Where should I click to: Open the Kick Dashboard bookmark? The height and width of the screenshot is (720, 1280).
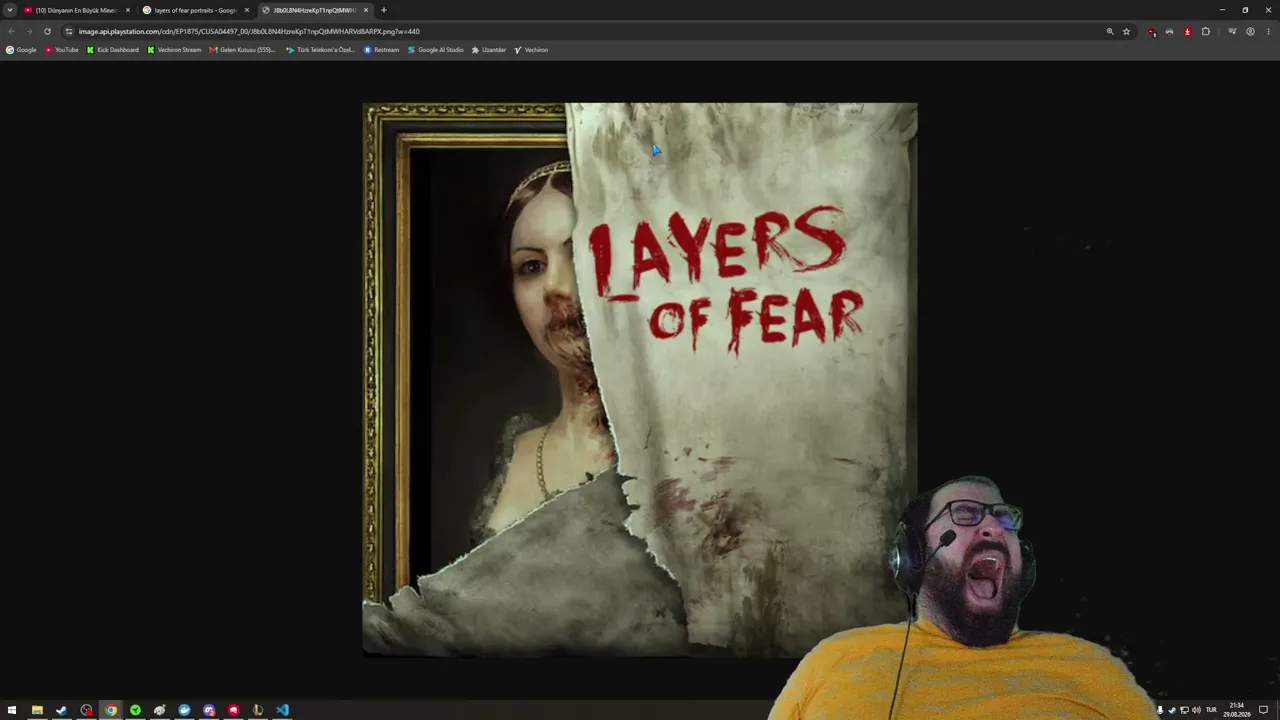click(113, 50)
